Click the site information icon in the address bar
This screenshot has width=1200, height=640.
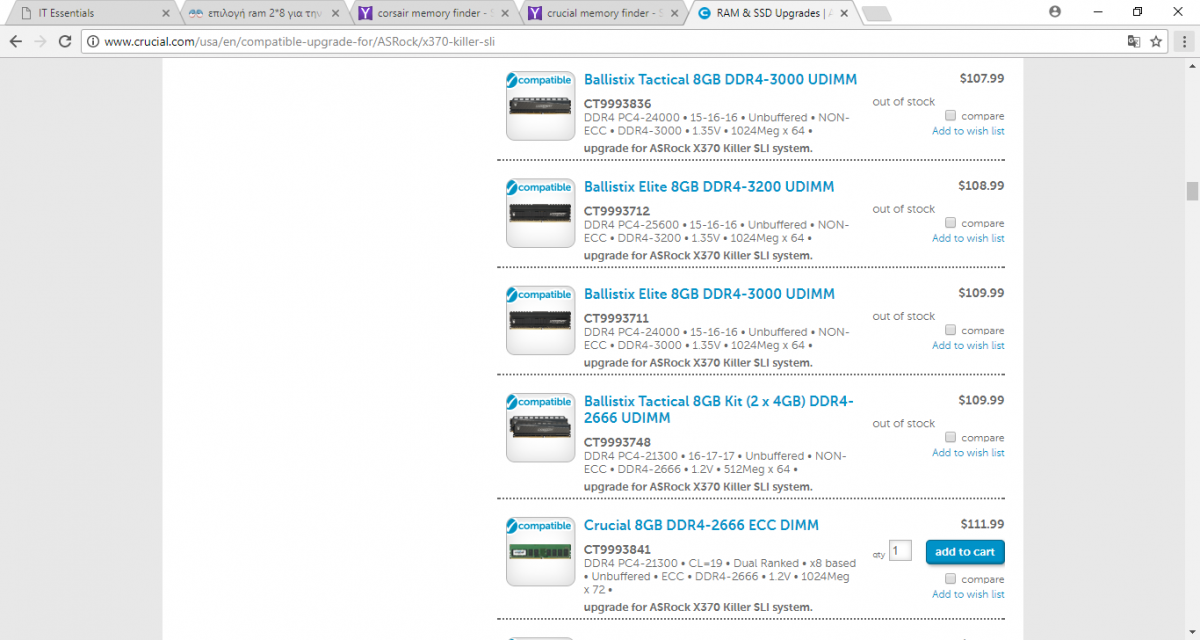(93, 42)
